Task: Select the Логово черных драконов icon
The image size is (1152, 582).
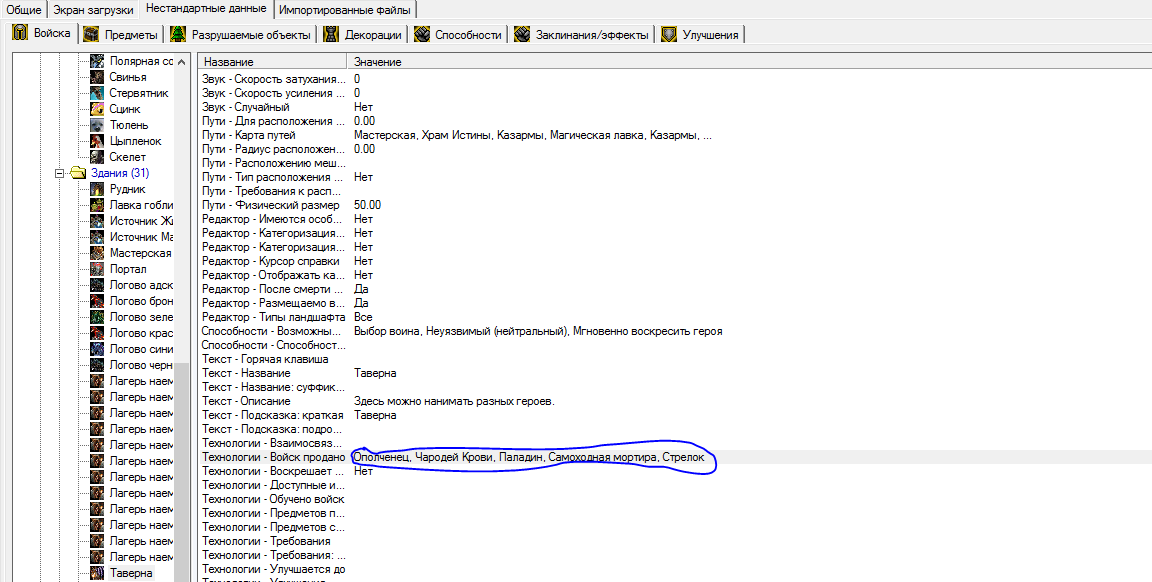Action: (x=97, y=365)
